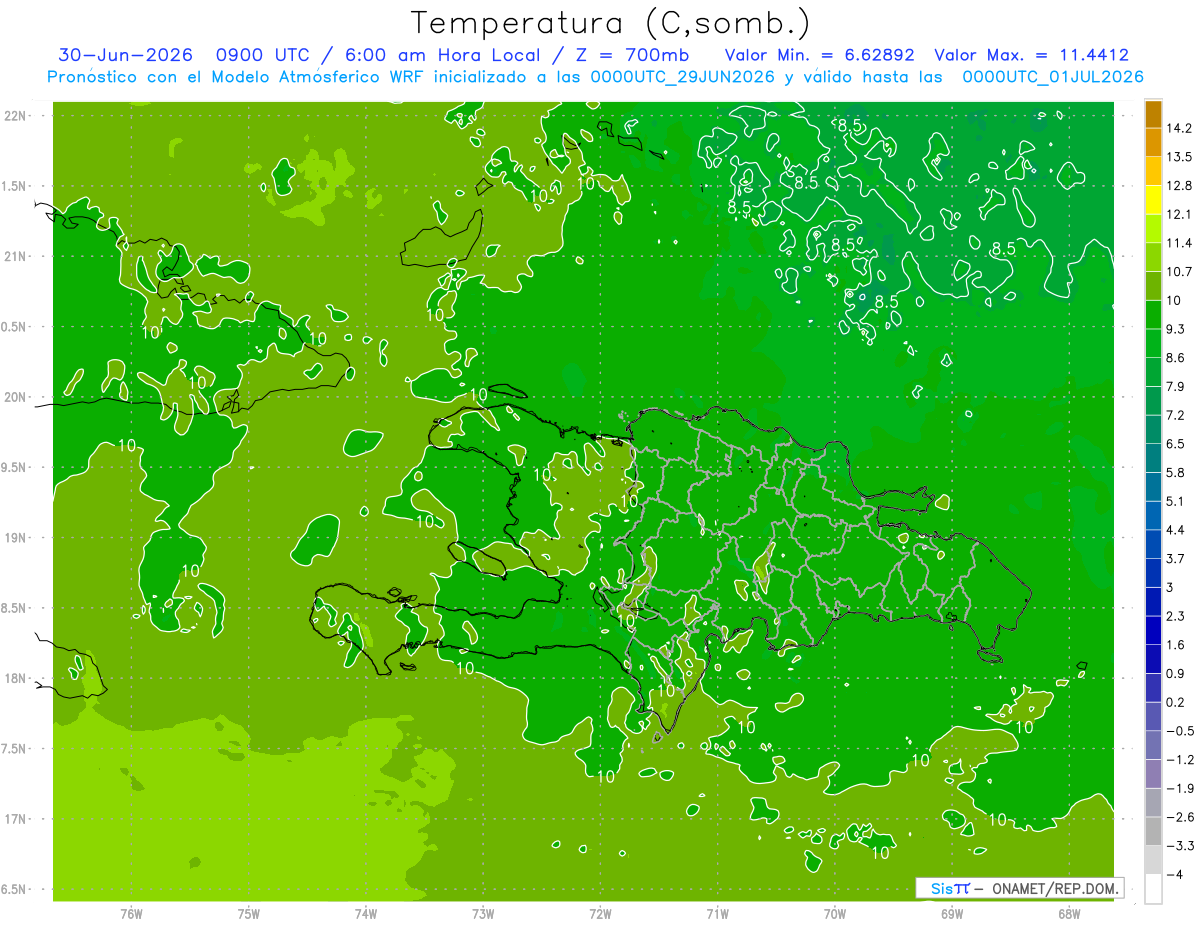1200x927 pixels.
Task: Click the "18N" latitude axis label
Action: 14,679
